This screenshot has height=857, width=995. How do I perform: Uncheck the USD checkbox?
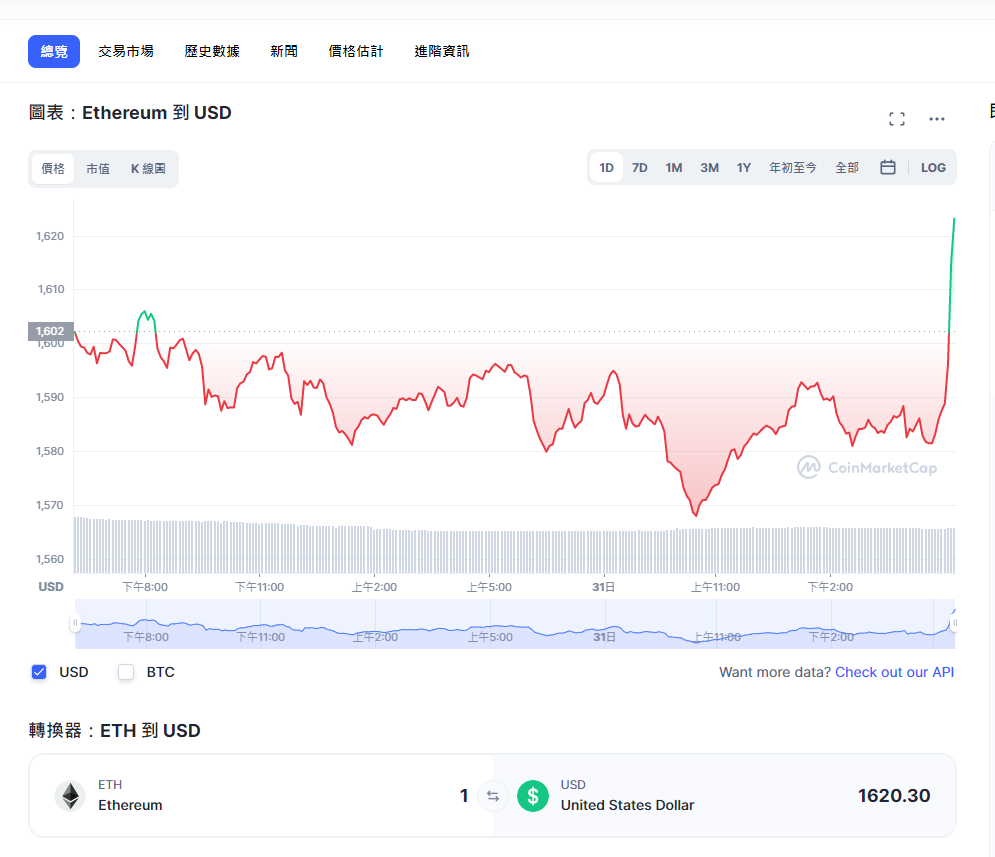pyautogui.click(x=39, y=672)
